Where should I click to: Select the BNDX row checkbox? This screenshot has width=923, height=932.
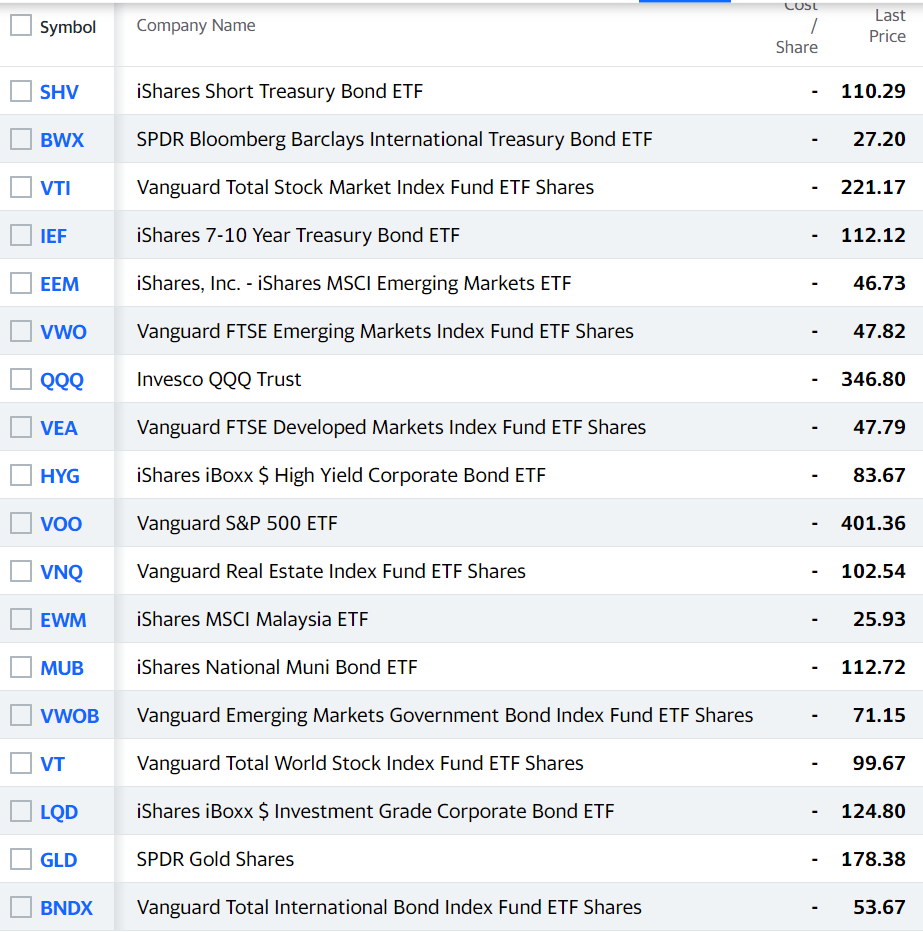pyautogui.click(x=21, y=908)
